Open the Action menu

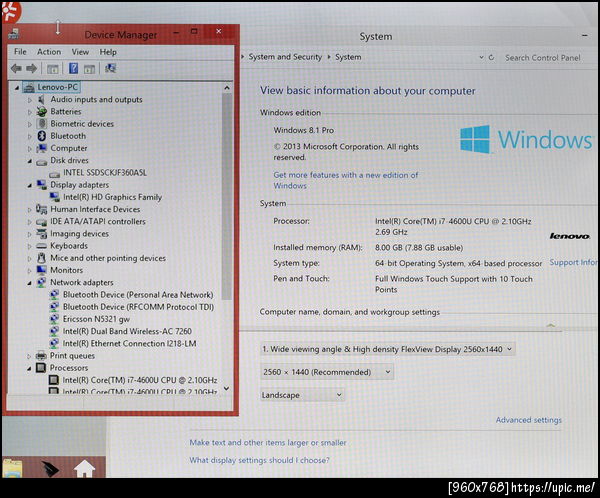coord(49,52)
